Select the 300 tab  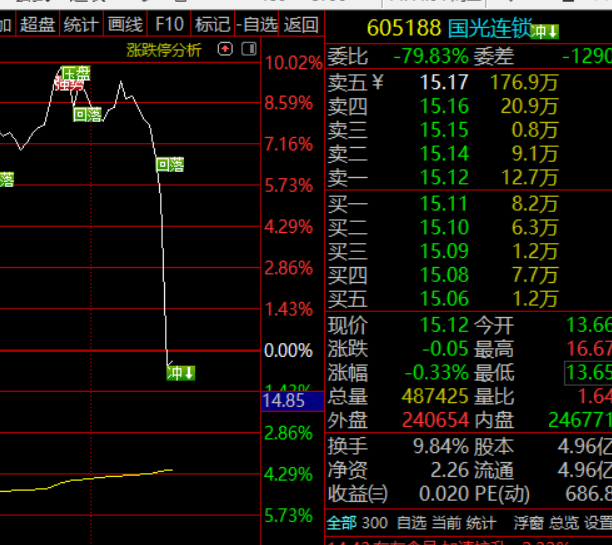point(375,523)
